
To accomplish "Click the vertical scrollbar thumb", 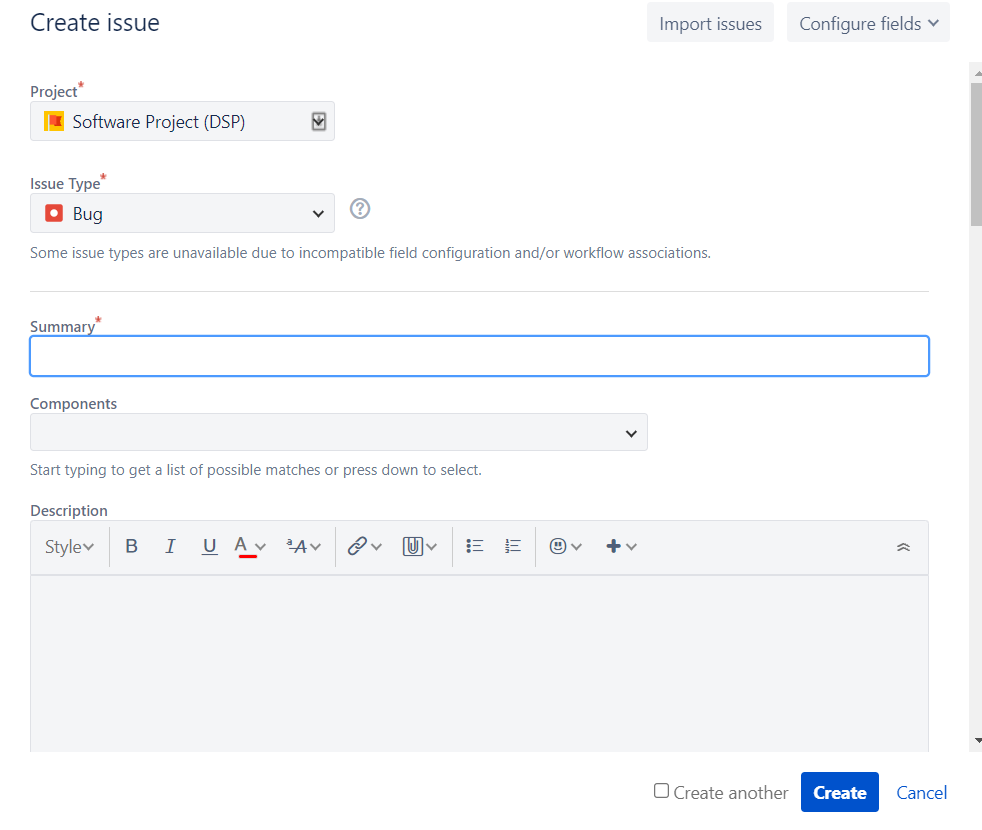I will tap(976, 153).
